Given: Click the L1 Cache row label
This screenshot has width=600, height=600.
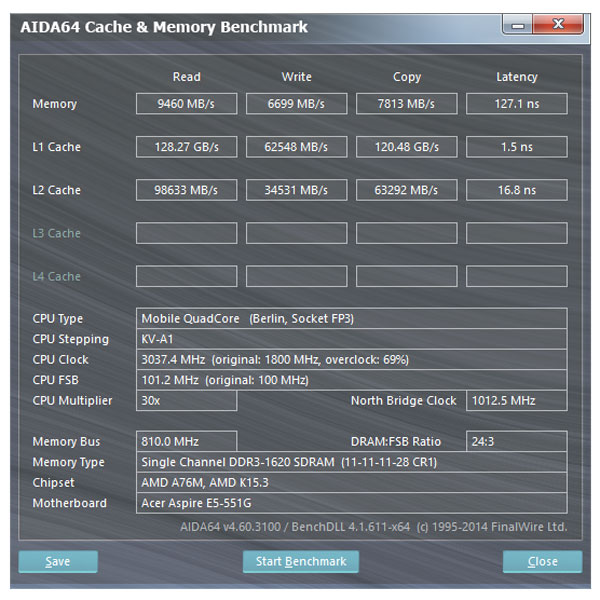Looking at the screenshot, I should coord(56,147).
